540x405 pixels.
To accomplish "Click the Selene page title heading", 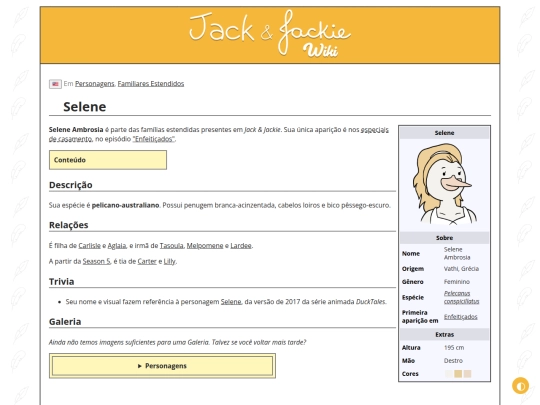I will click(x=85, y=107).
